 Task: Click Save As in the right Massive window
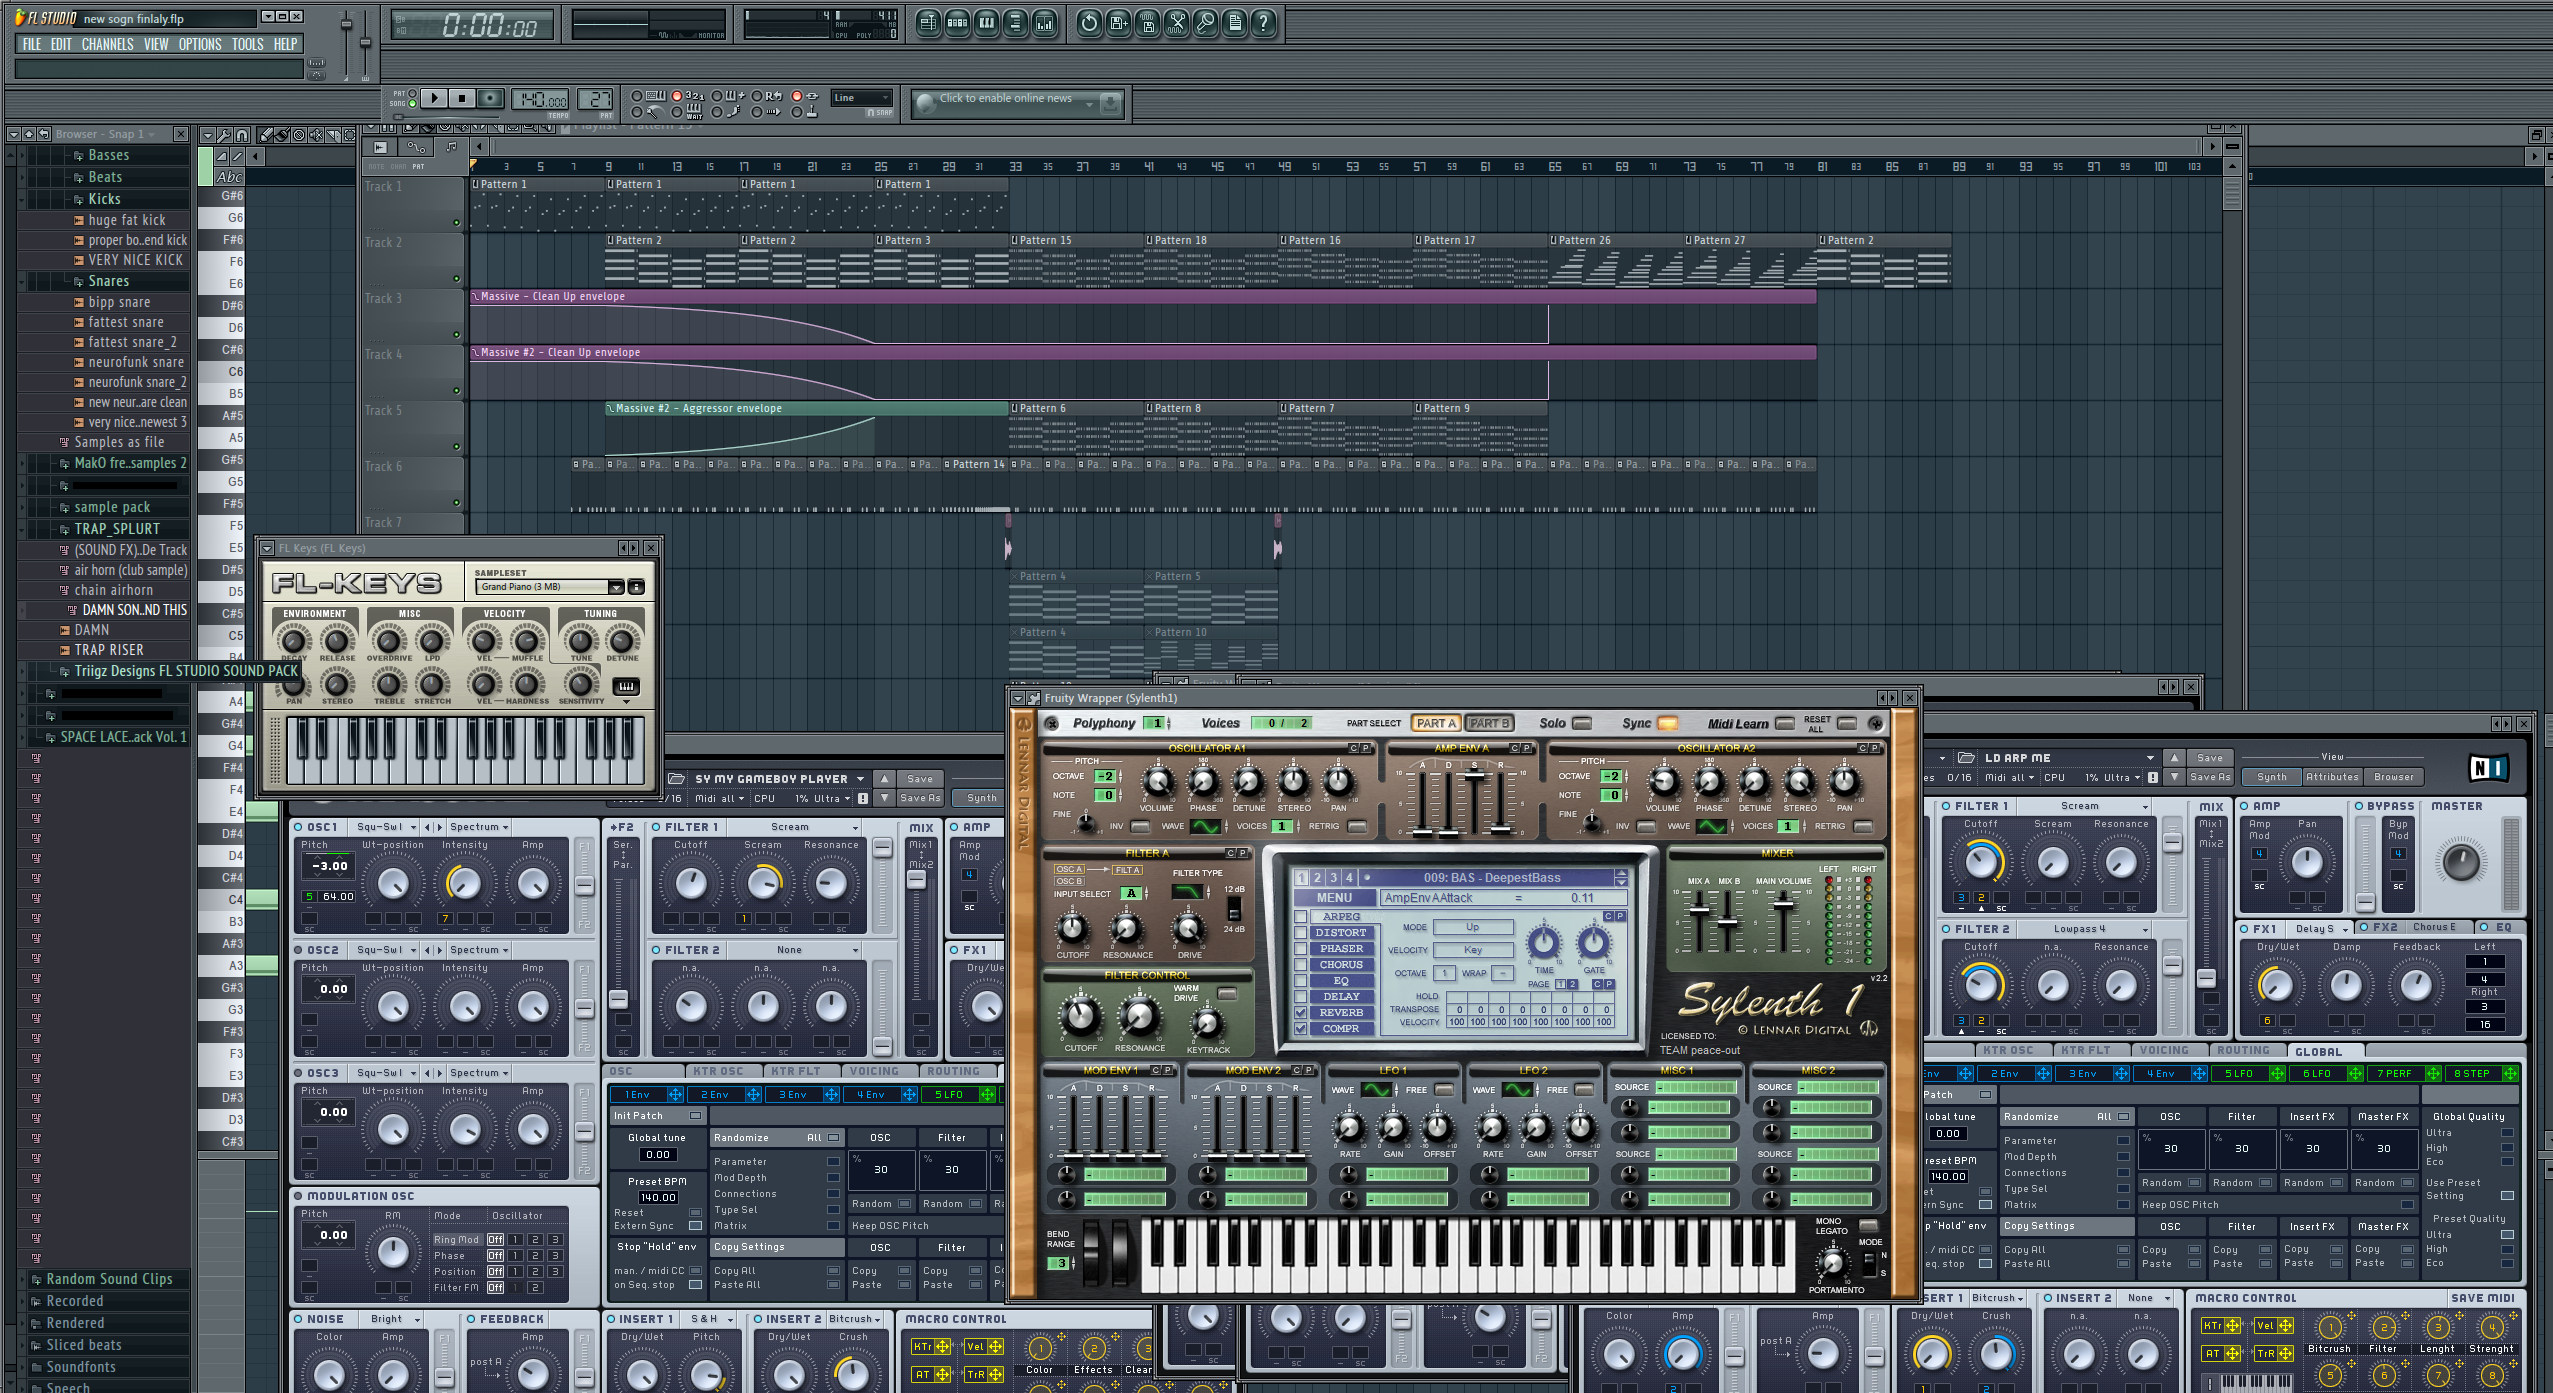point(2209,777)
